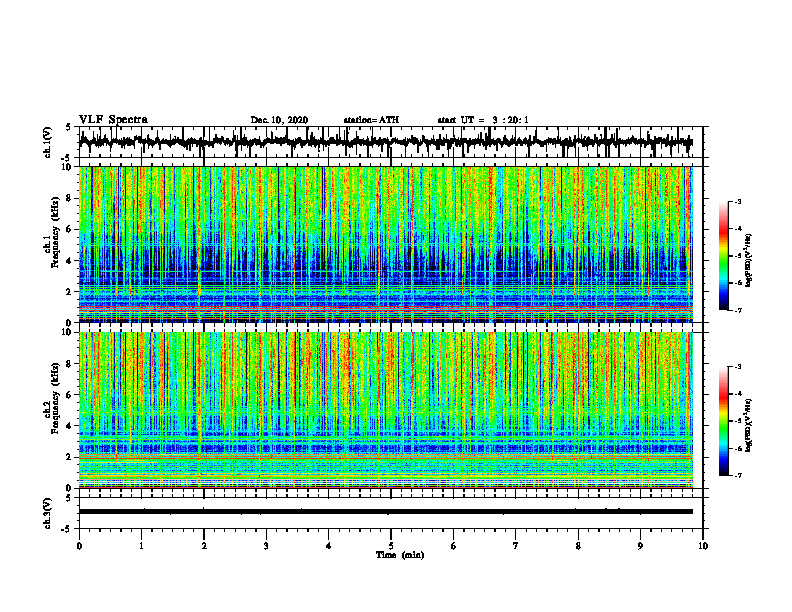792x612 pixels.
Task: Click the "station= ATH" header label
Action: [x=371, y=120]
